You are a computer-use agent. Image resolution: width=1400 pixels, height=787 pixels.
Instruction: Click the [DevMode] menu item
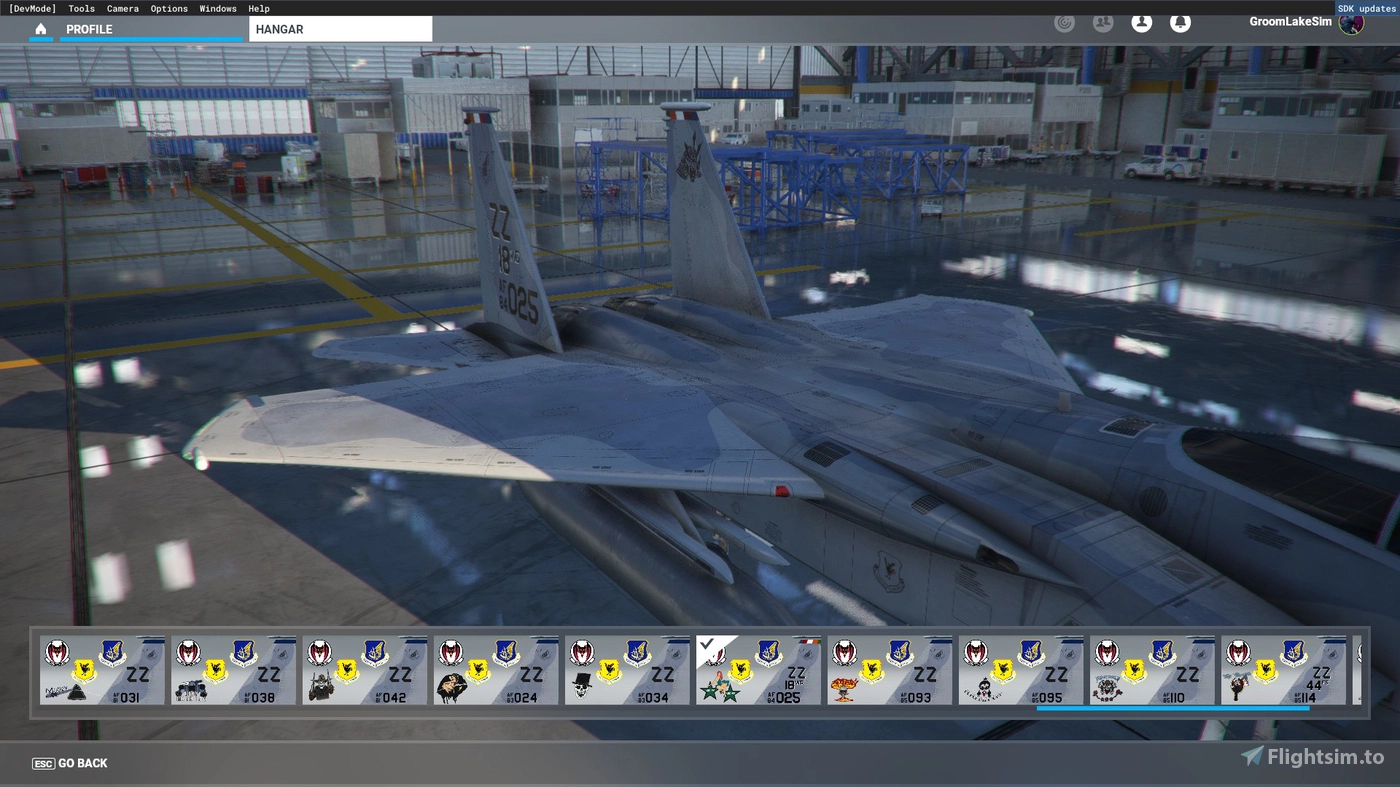[31, 8]
